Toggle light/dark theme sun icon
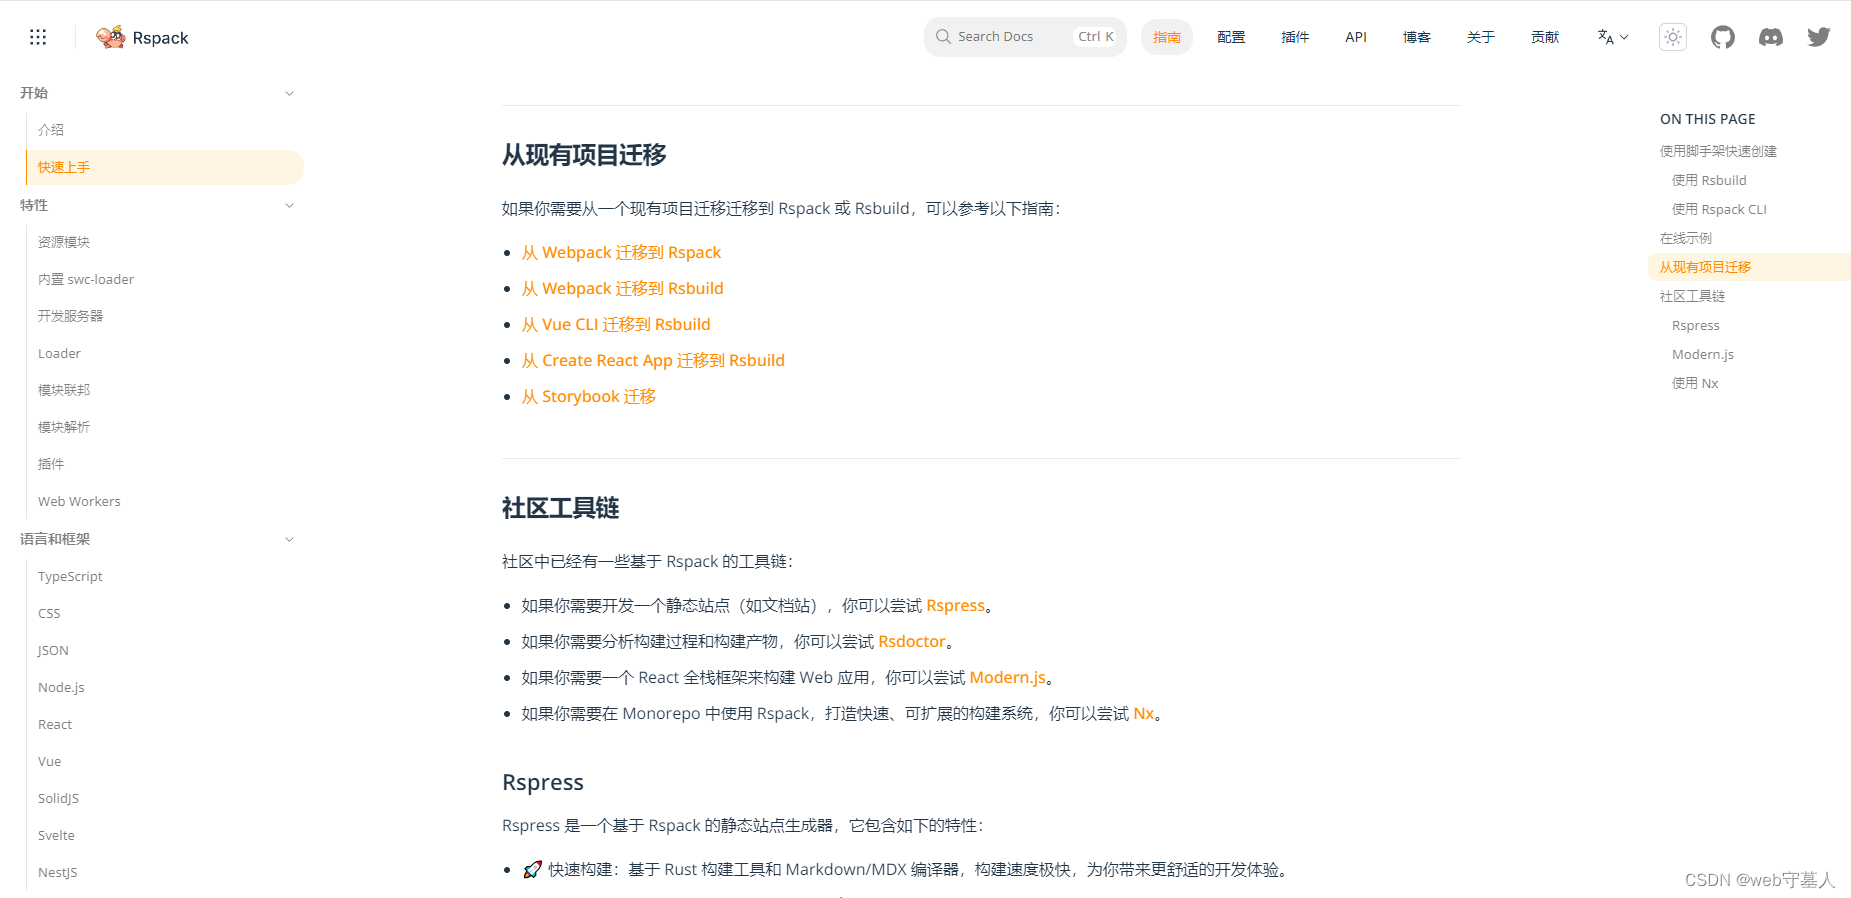 coord(1673,37)
